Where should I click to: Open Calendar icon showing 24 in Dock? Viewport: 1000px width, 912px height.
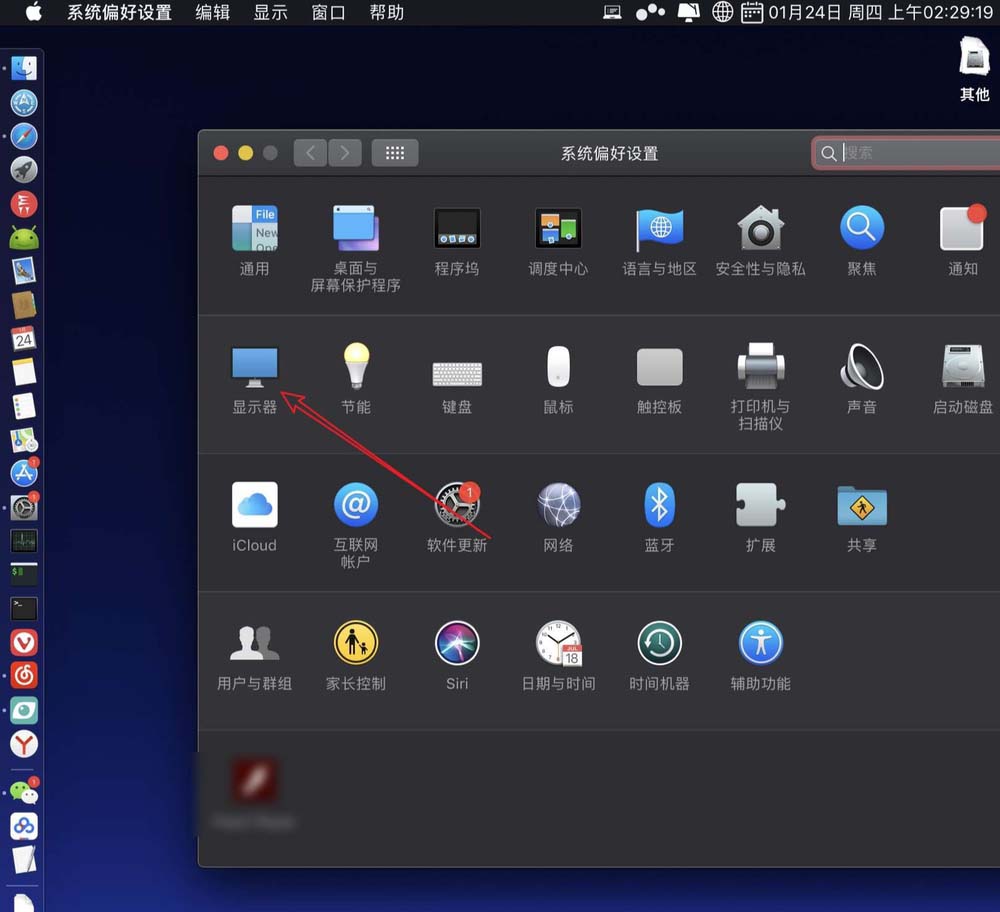click(24, 339)
